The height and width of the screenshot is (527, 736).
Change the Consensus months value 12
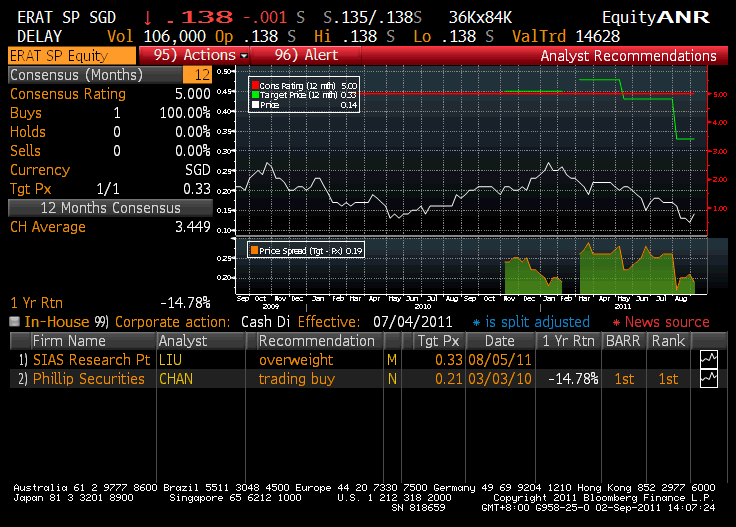[x=197, y=75]
